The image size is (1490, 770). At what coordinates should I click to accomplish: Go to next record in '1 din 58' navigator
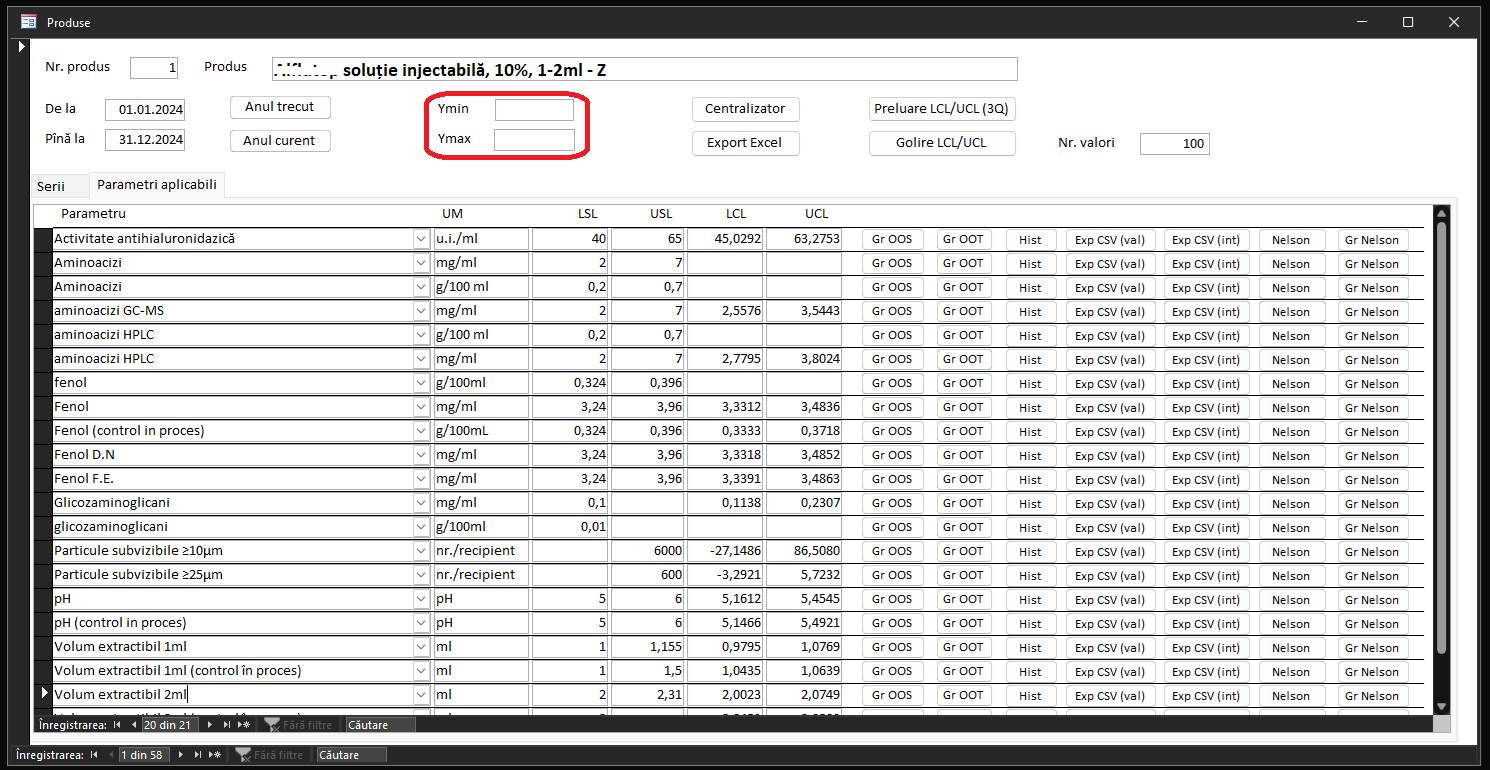(181, 755)
